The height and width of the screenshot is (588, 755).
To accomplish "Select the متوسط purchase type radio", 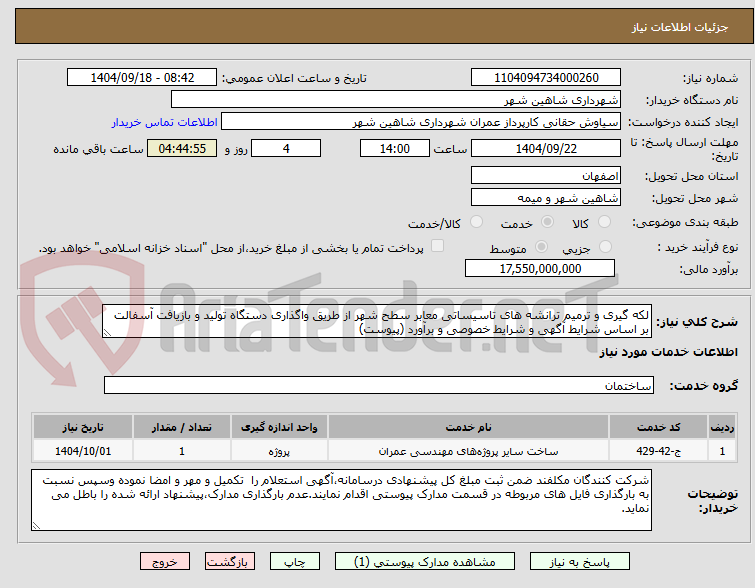I will point(541,247).
